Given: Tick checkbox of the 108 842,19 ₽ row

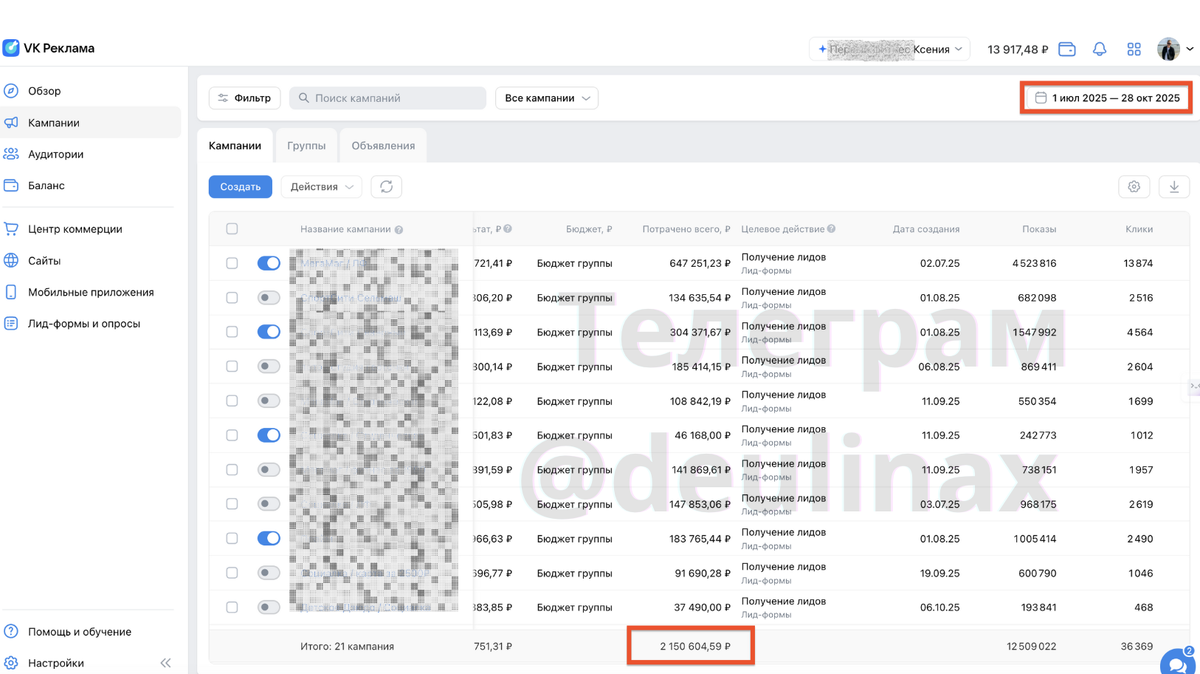Looking at the screenshot, I should pos(232,401).
